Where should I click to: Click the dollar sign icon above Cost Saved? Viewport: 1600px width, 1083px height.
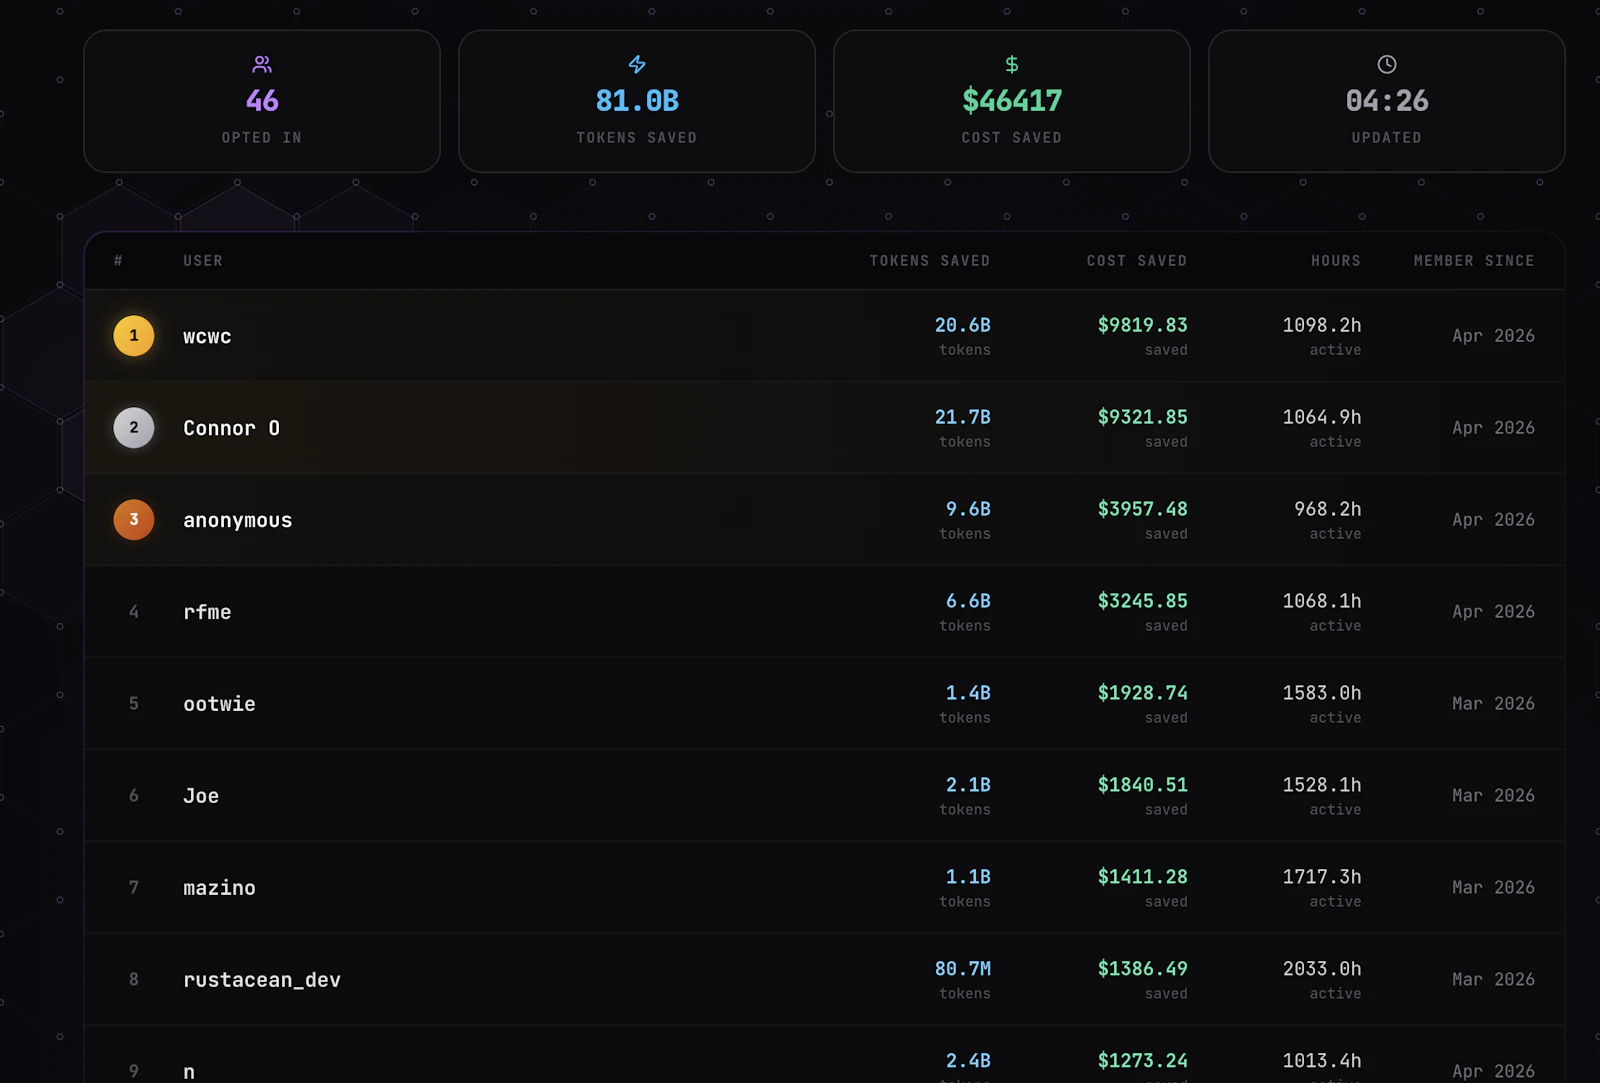tap(1012, 64)
